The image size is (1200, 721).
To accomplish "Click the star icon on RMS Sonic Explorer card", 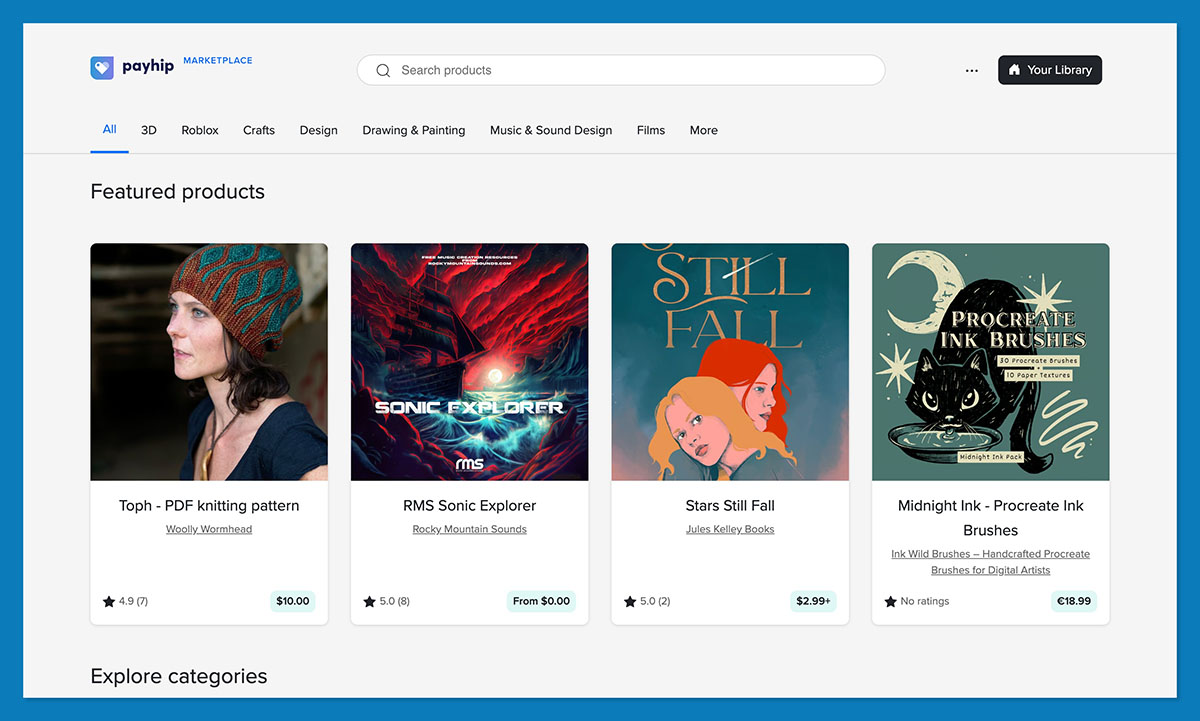I will click(x=370, y=602).
